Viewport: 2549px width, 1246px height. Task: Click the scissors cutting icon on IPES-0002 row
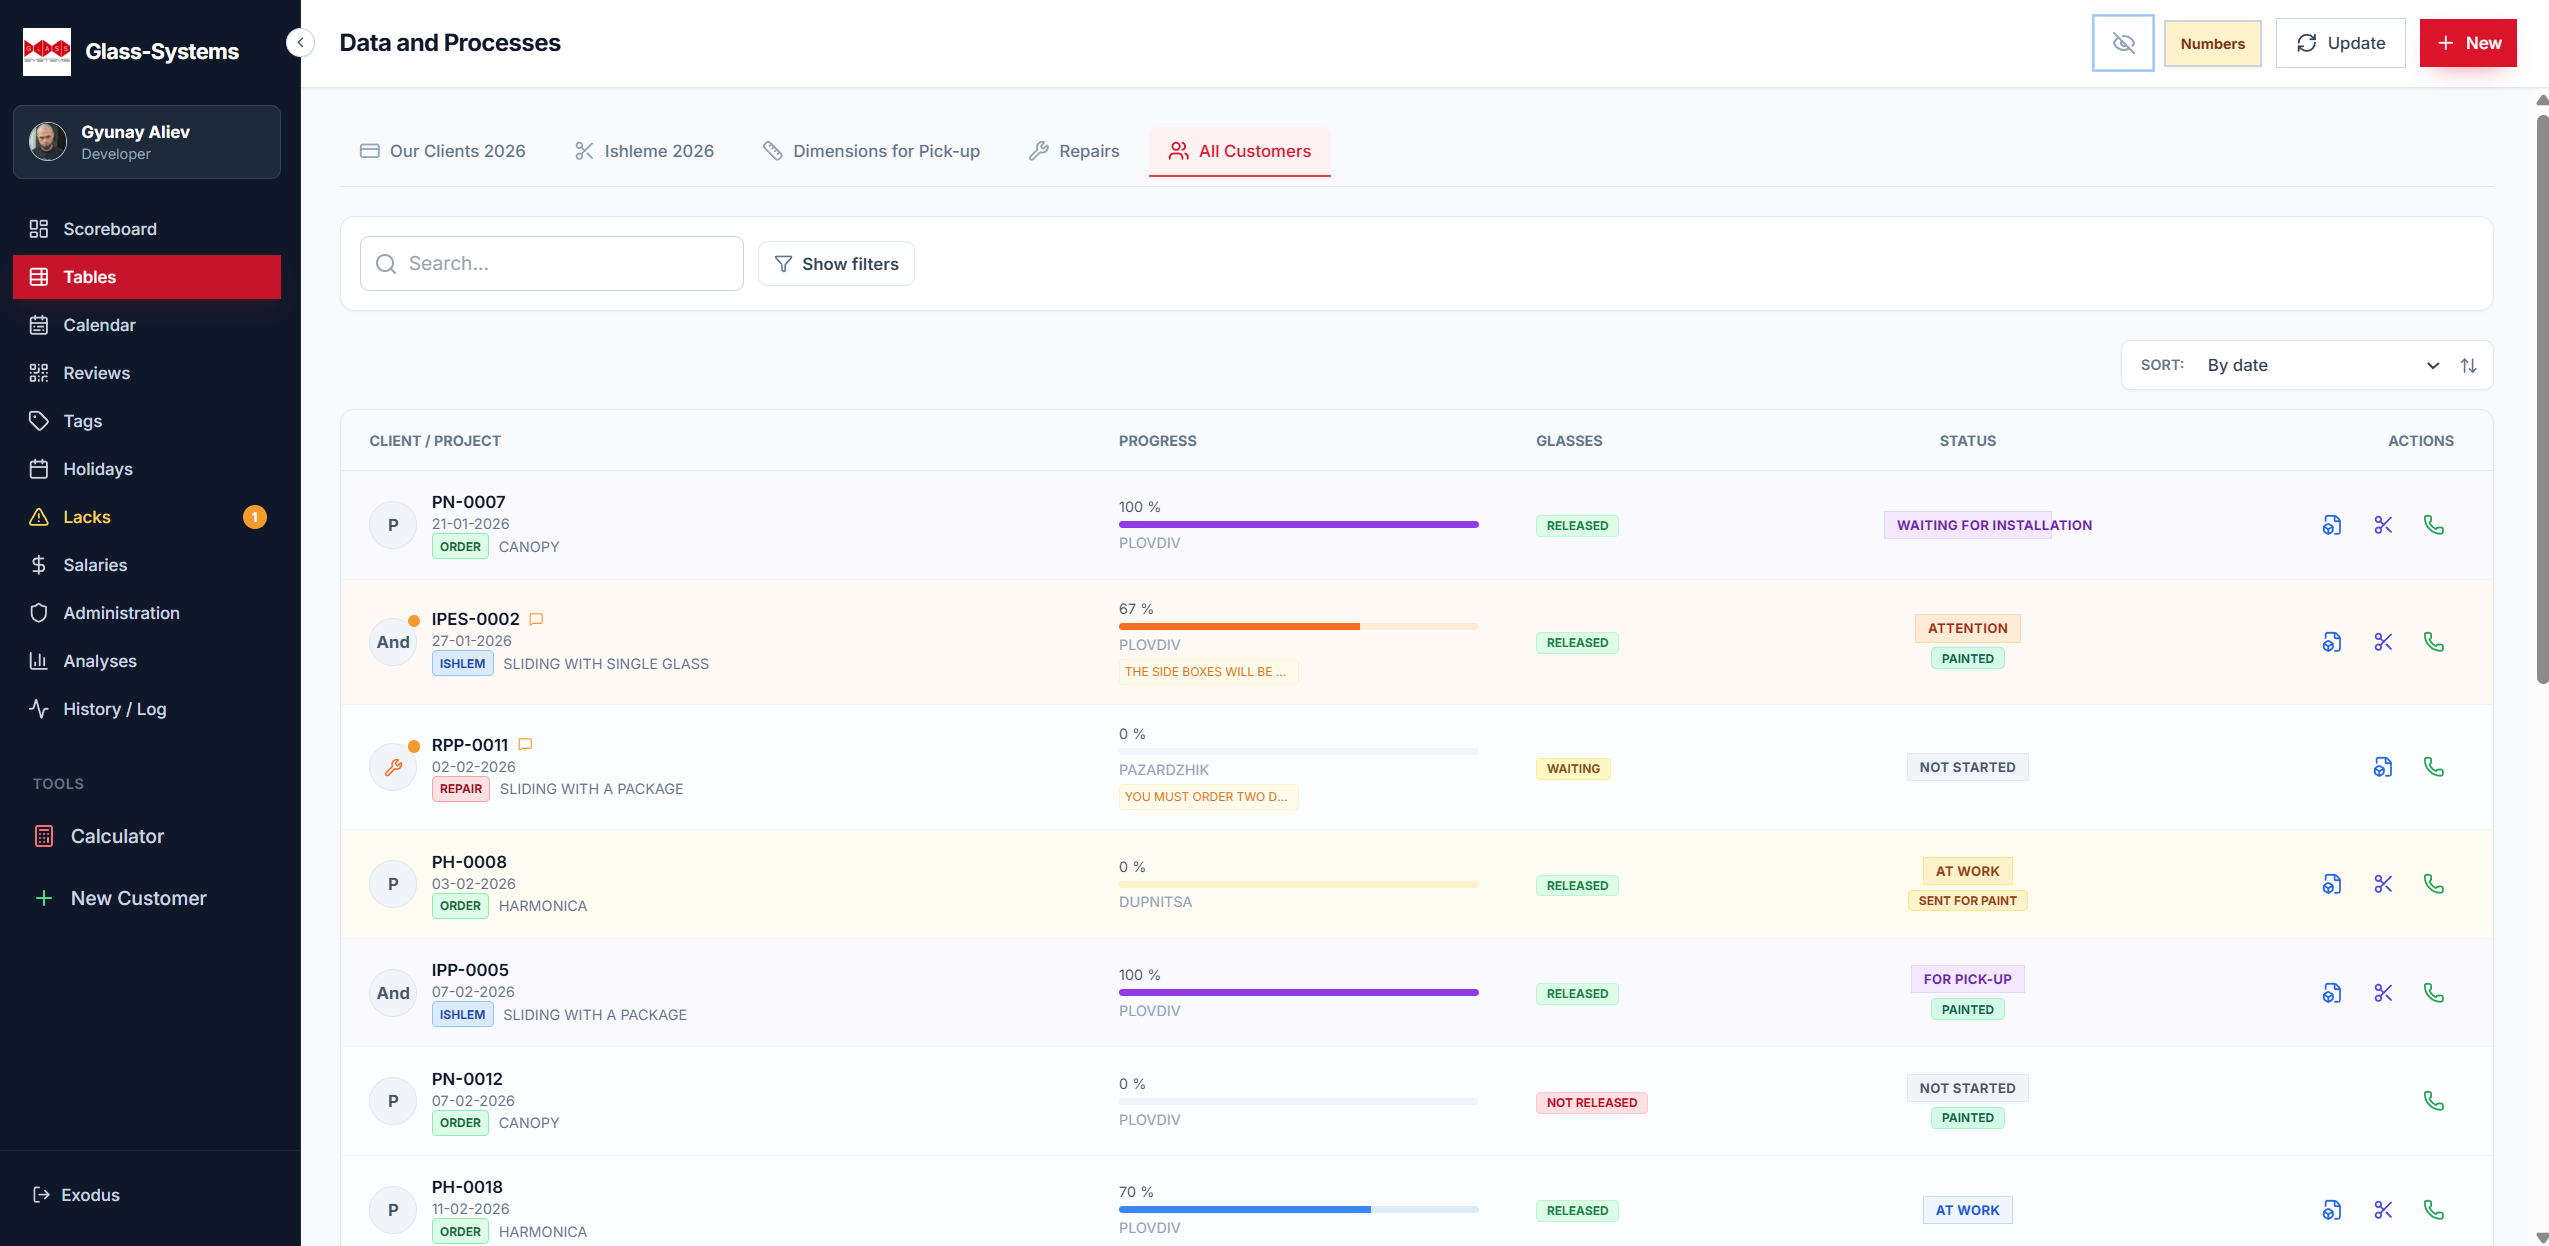click(2383, 641)
